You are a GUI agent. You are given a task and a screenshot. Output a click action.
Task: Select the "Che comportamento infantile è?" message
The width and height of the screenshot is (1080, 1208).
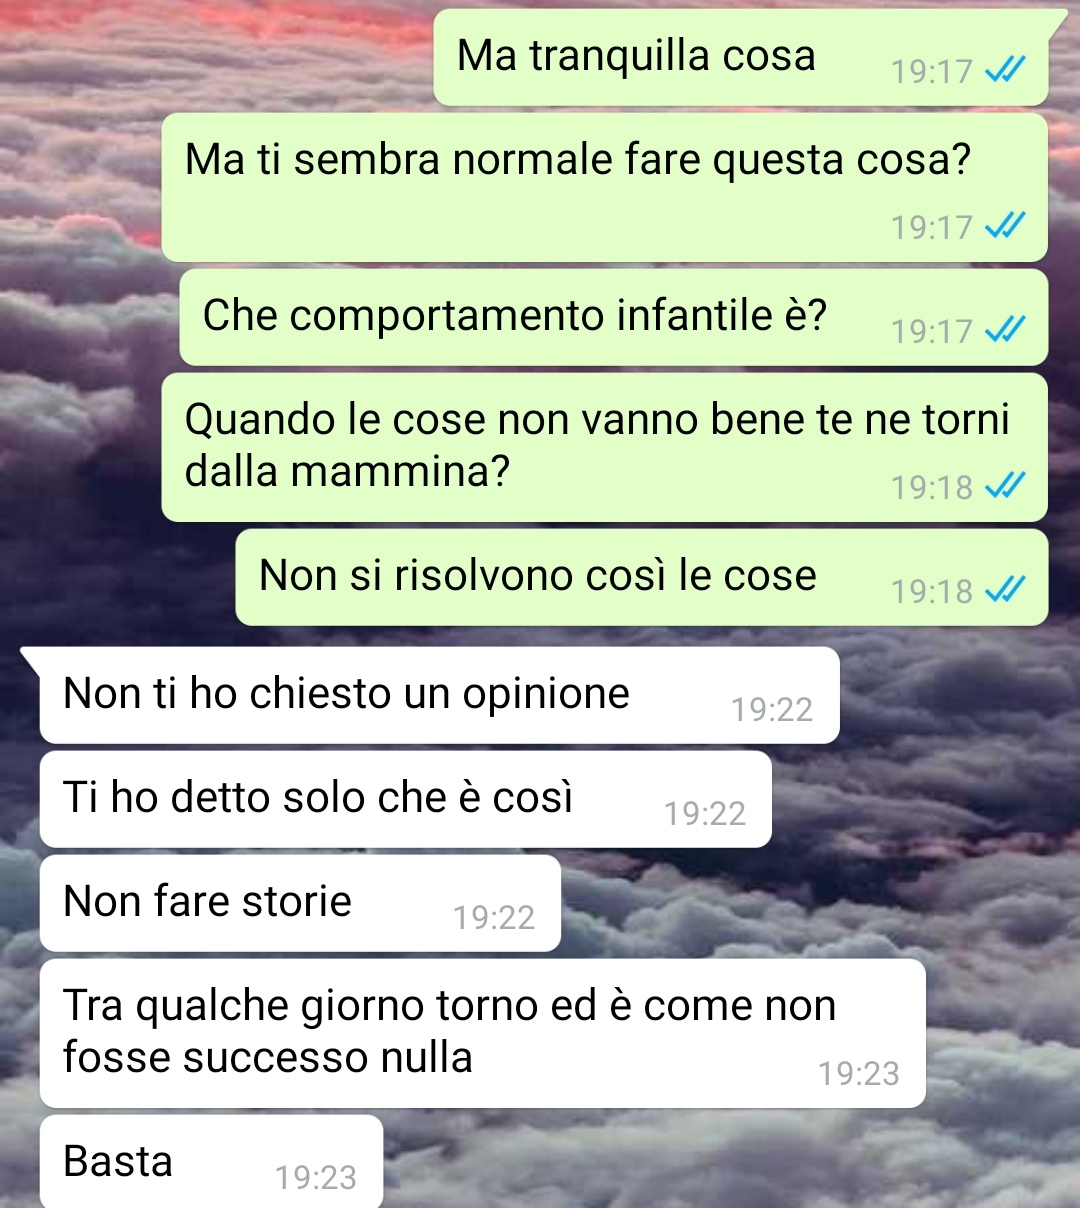tap(614, 317)
